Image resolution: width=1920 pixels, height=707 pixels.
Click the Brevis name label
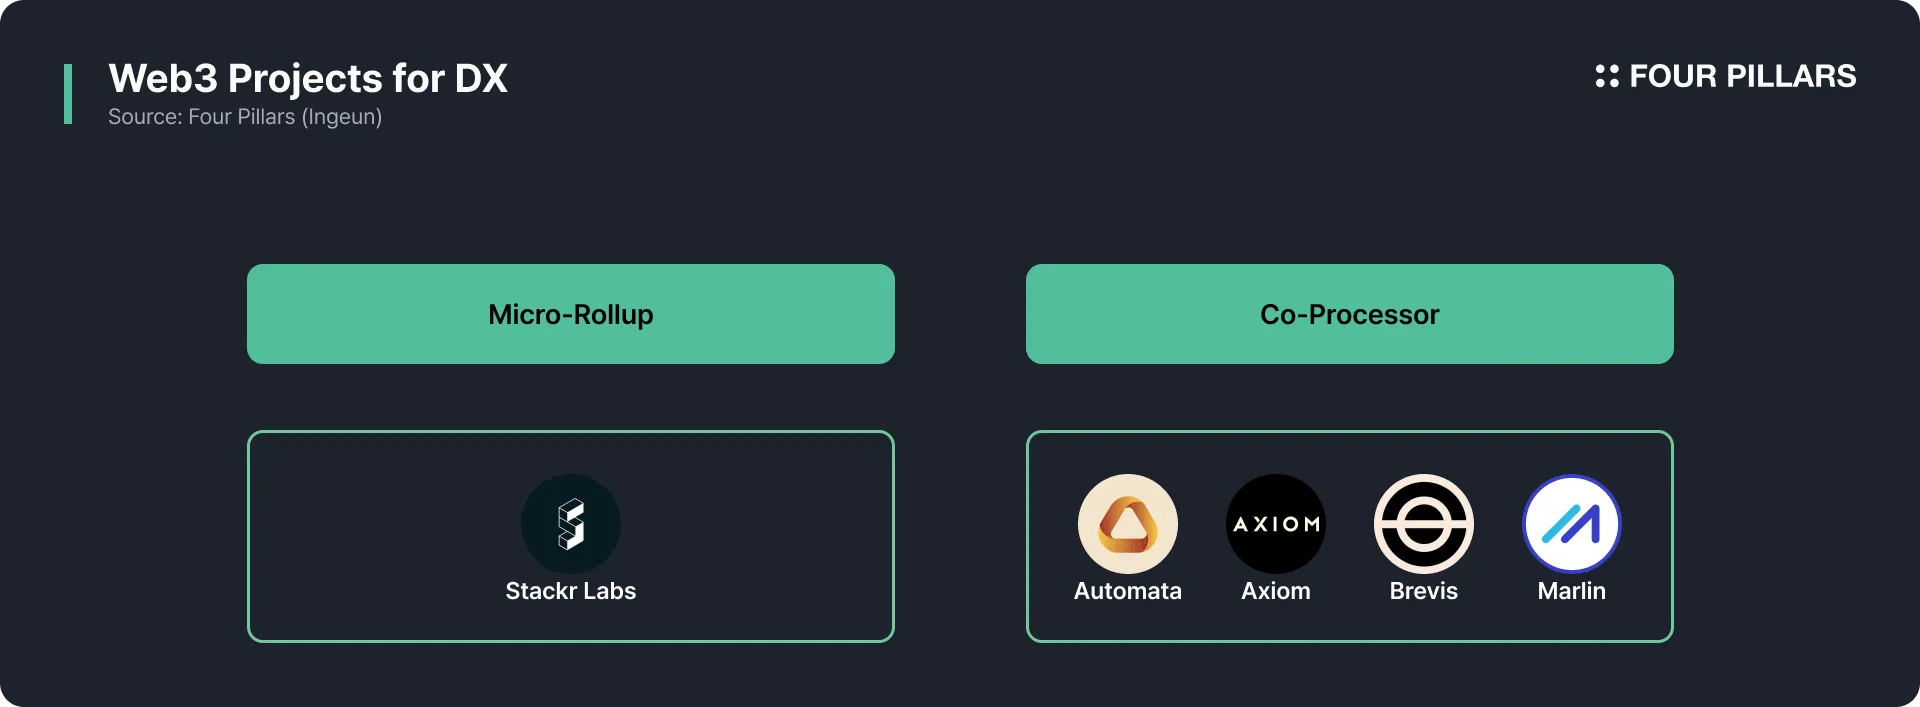coord(1424,591)
